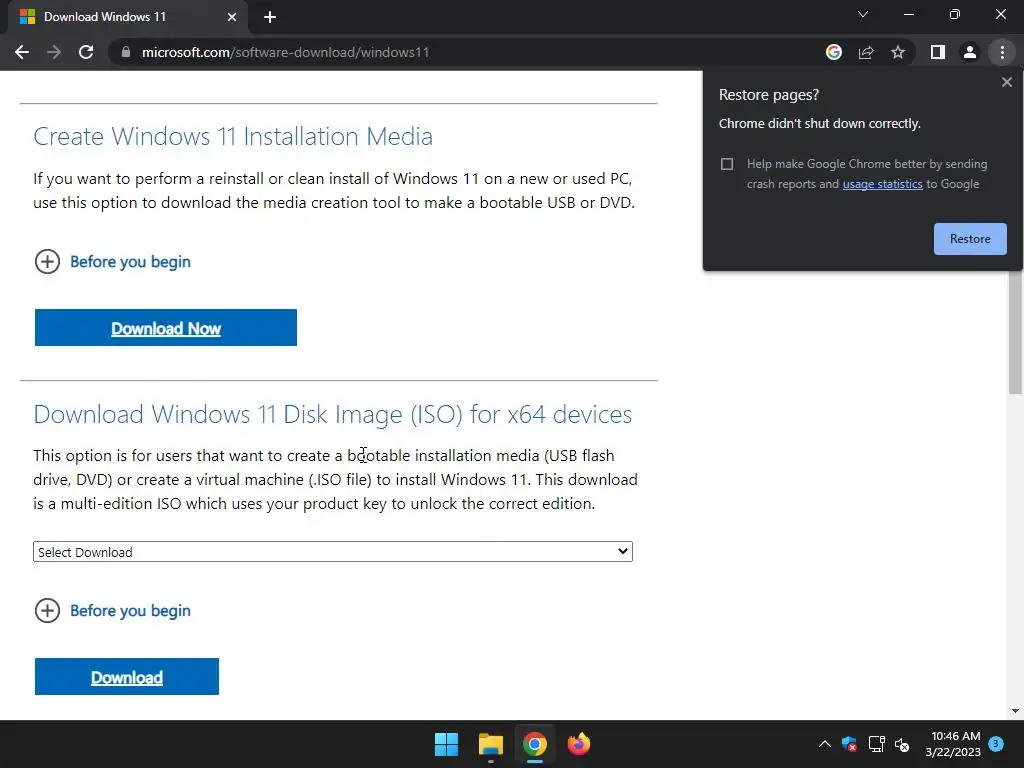Viewport: 1024px width, 768px height.
Task: Click the network status tray icon
Action: [876, 744]
